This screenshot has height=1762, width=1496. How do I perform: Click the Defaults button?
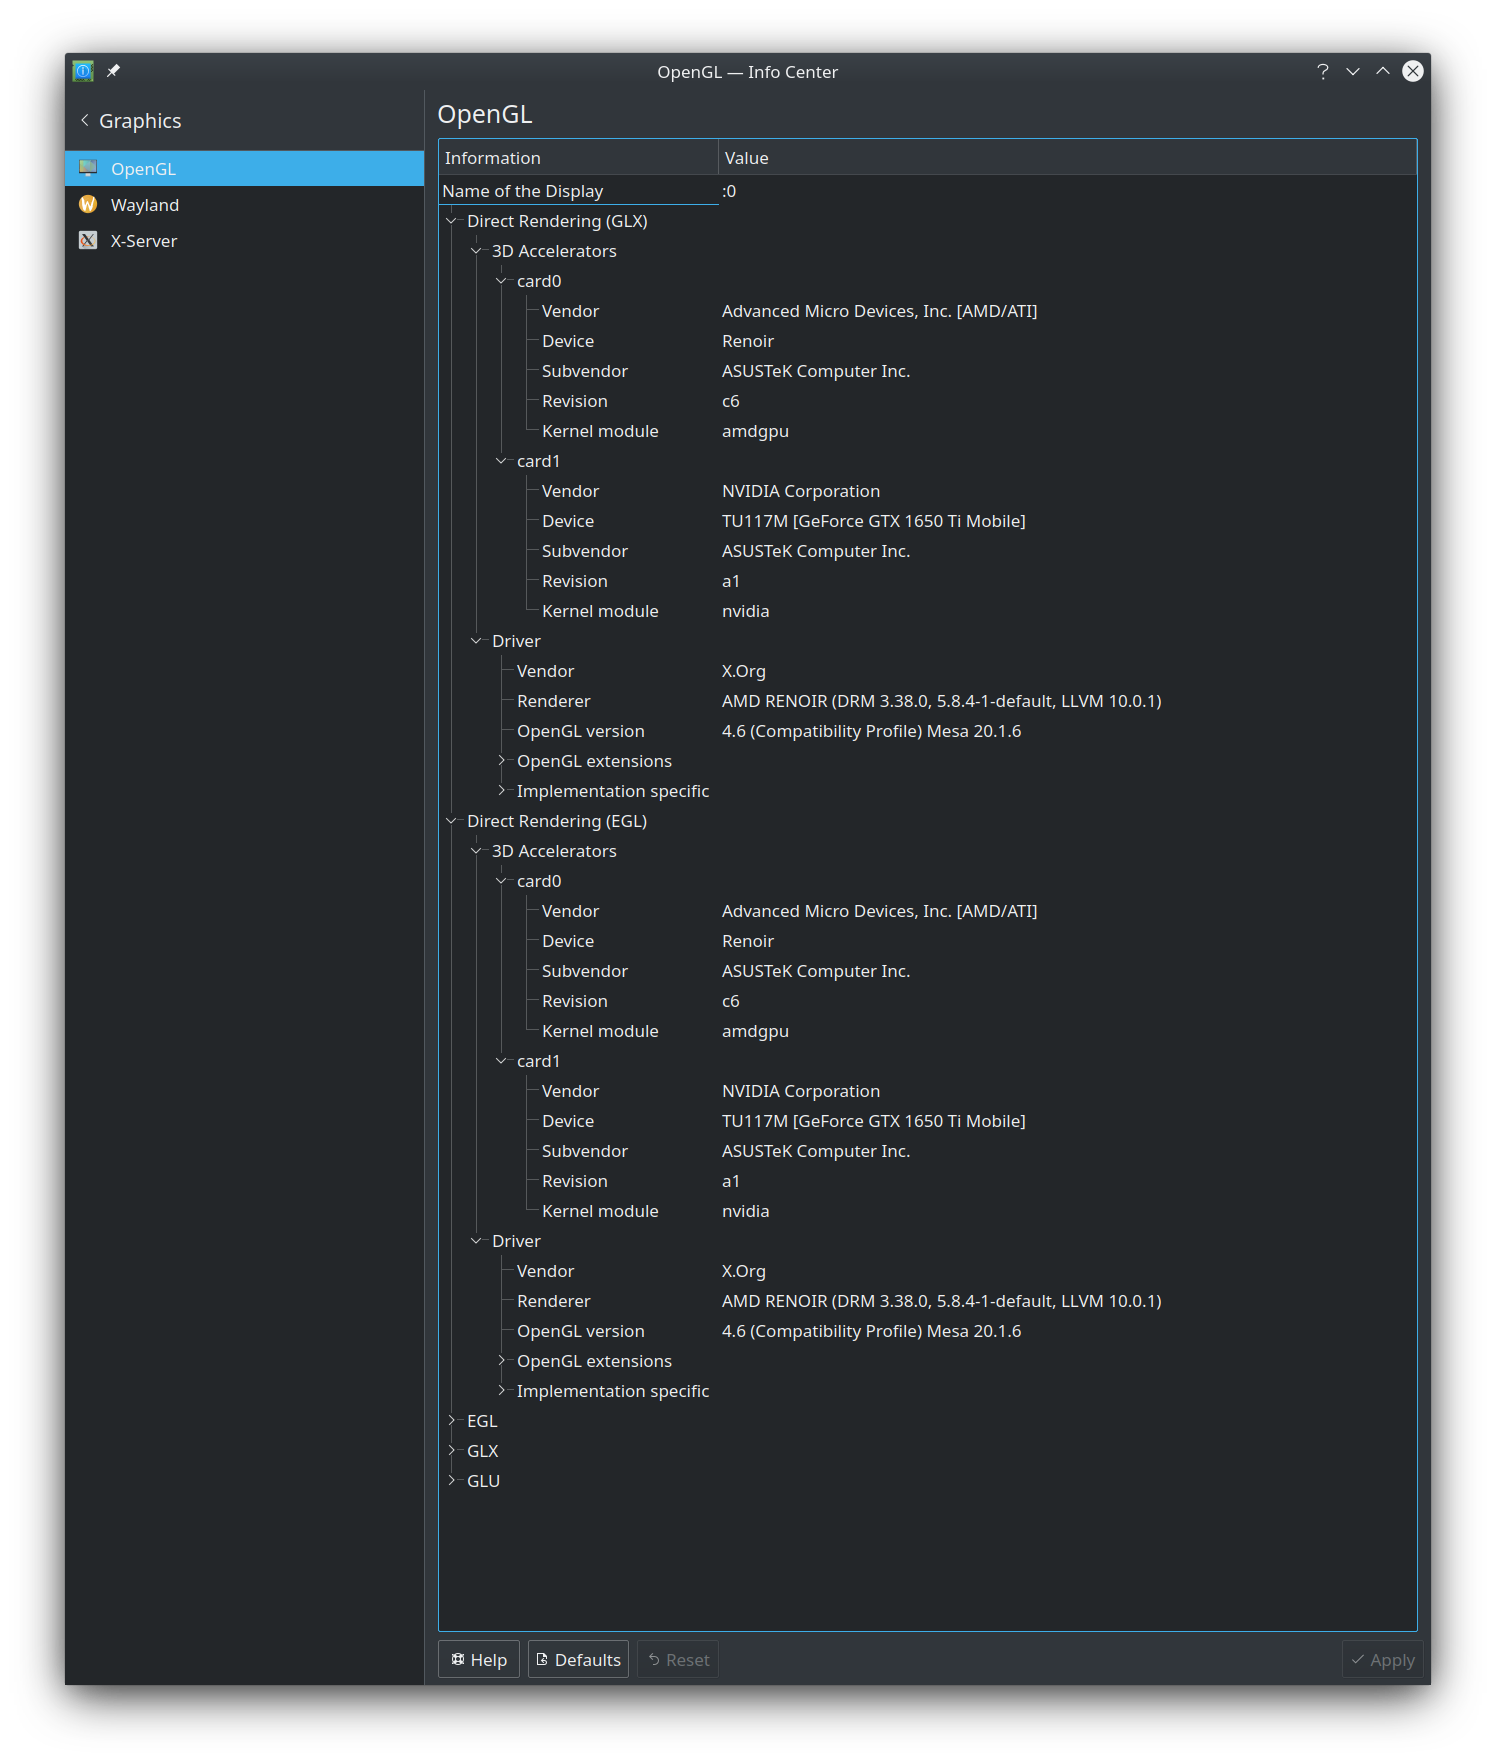coord(578,1659)
